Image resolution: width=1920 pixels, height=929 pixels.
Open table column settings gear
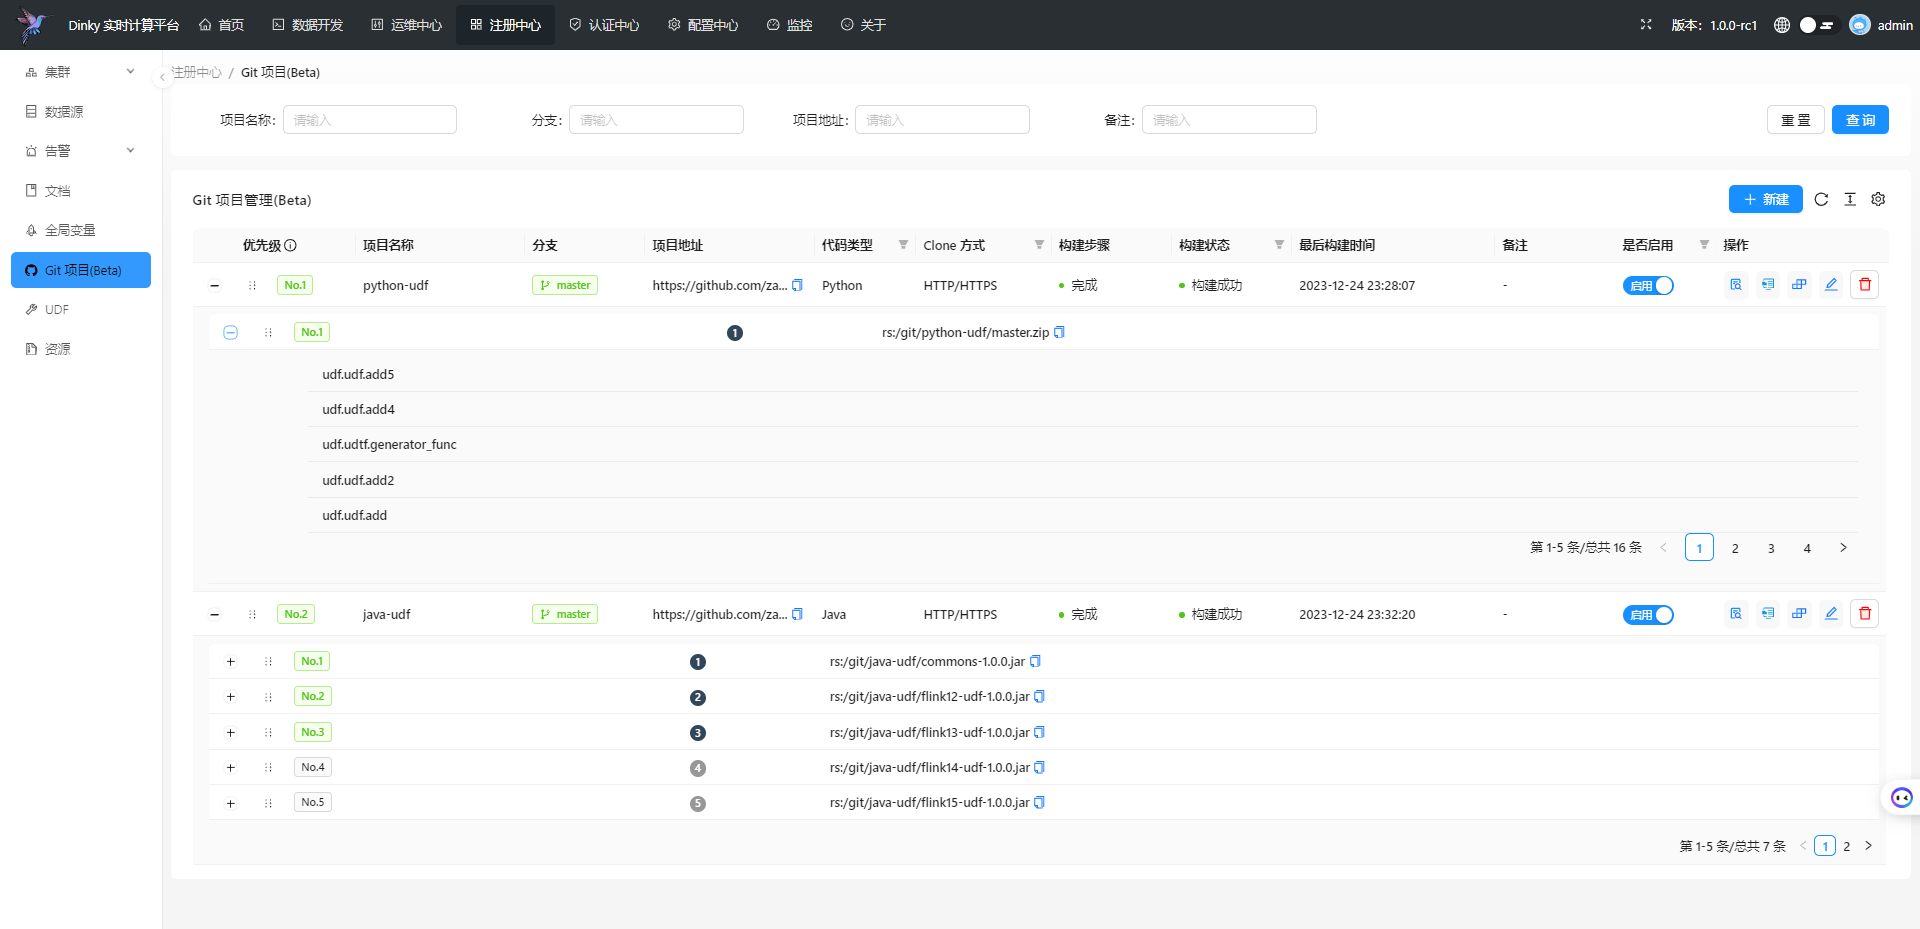point(1878,199)
